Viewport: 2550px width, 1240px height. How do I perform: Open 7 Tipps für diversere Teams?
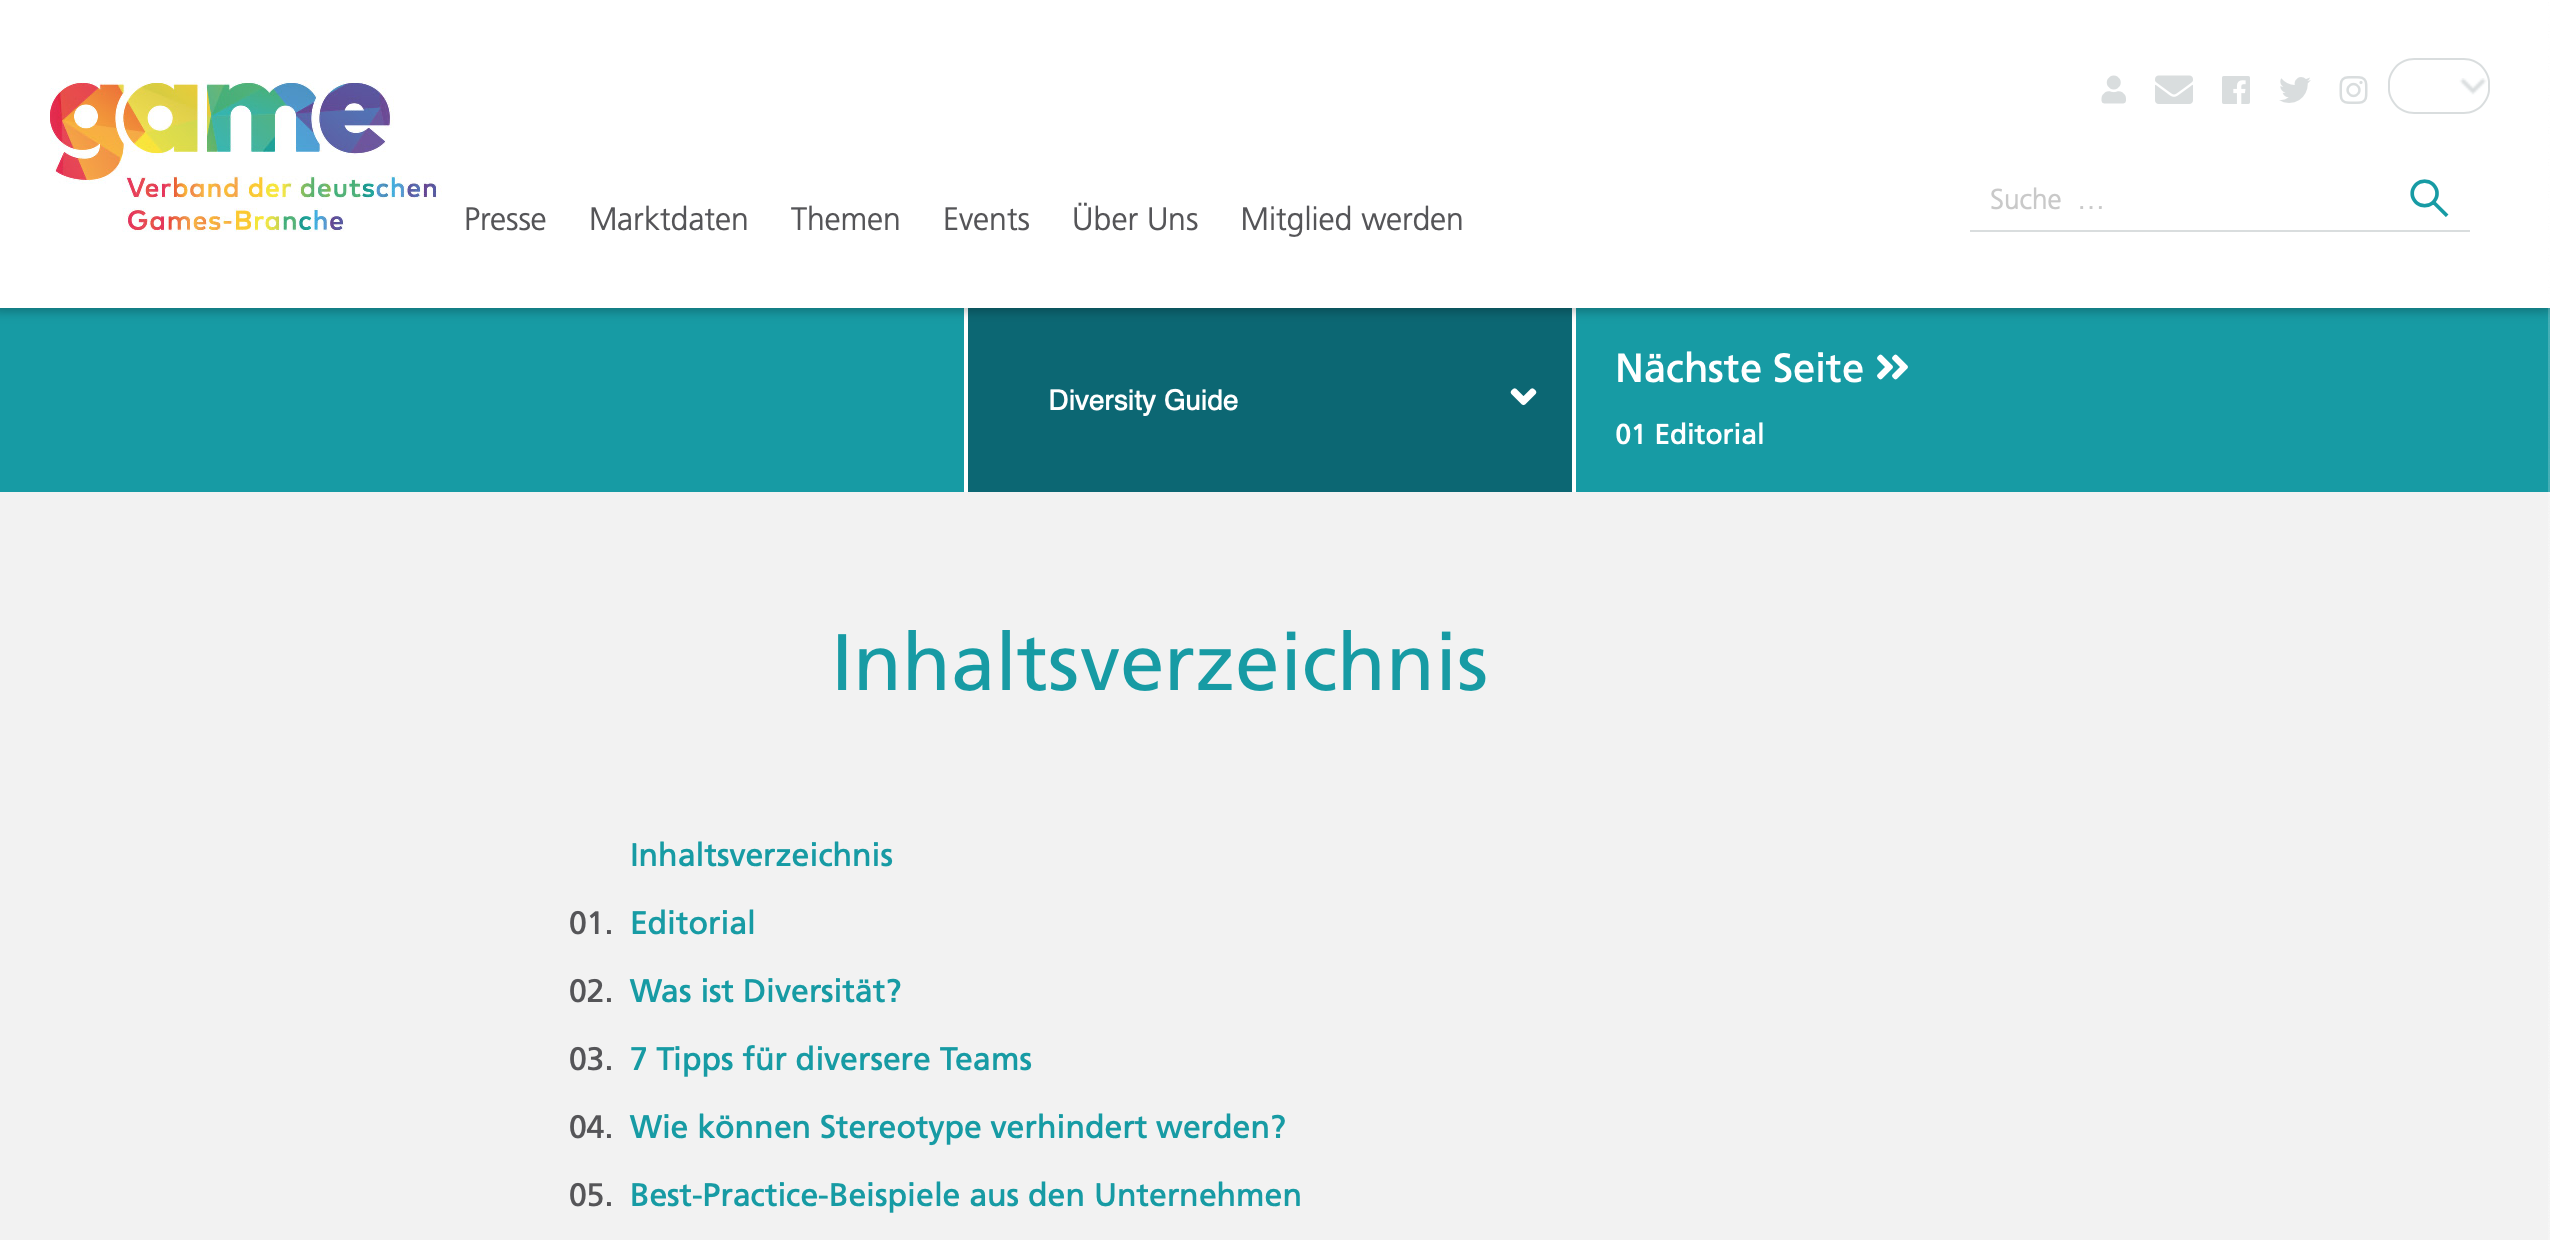(x=830, y=1058)
